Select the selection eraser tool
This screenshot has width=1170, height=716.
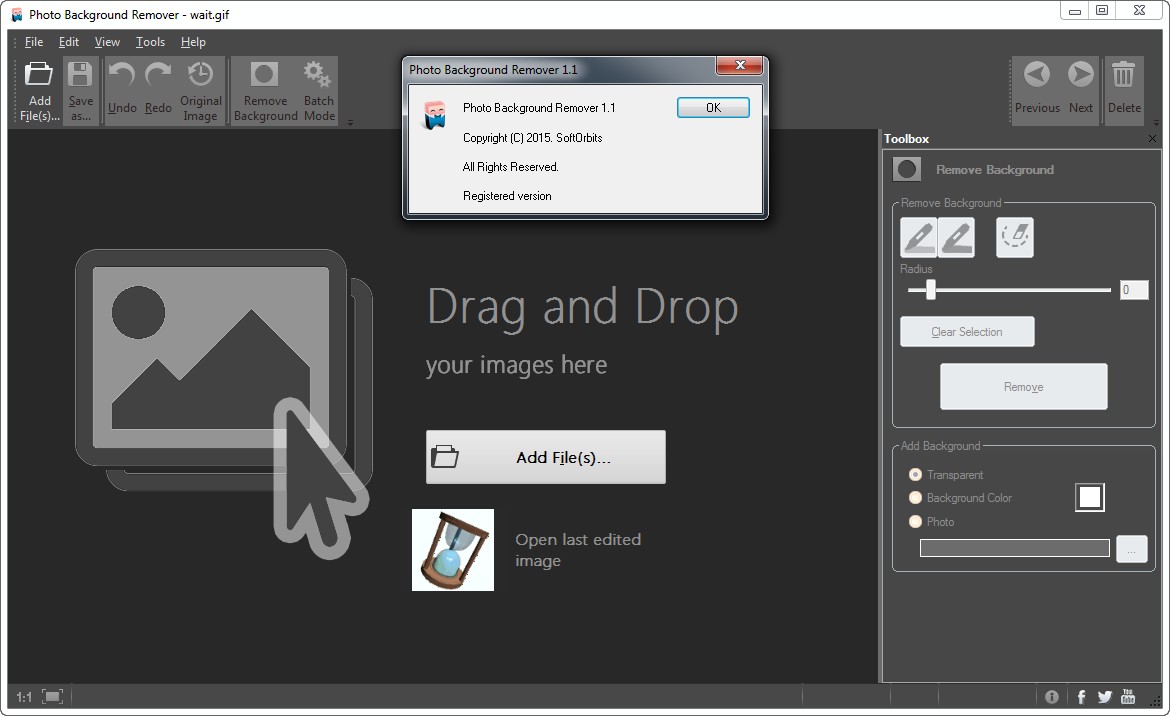1015,237
